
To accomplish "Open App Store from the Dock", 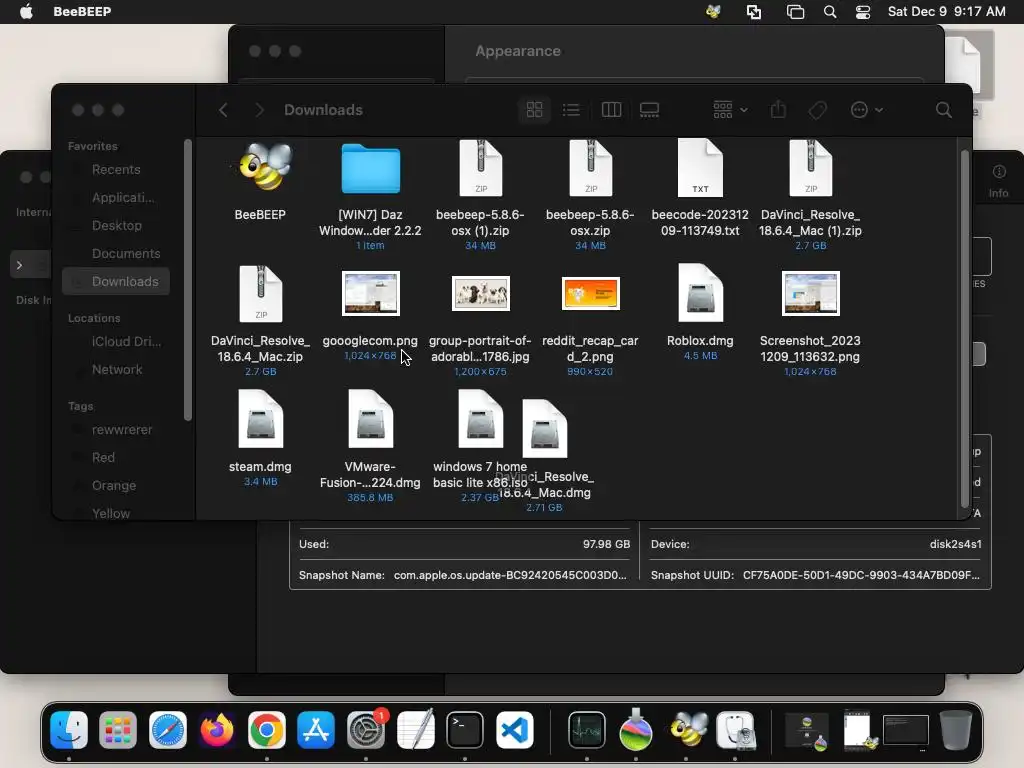I will point(316,730).
